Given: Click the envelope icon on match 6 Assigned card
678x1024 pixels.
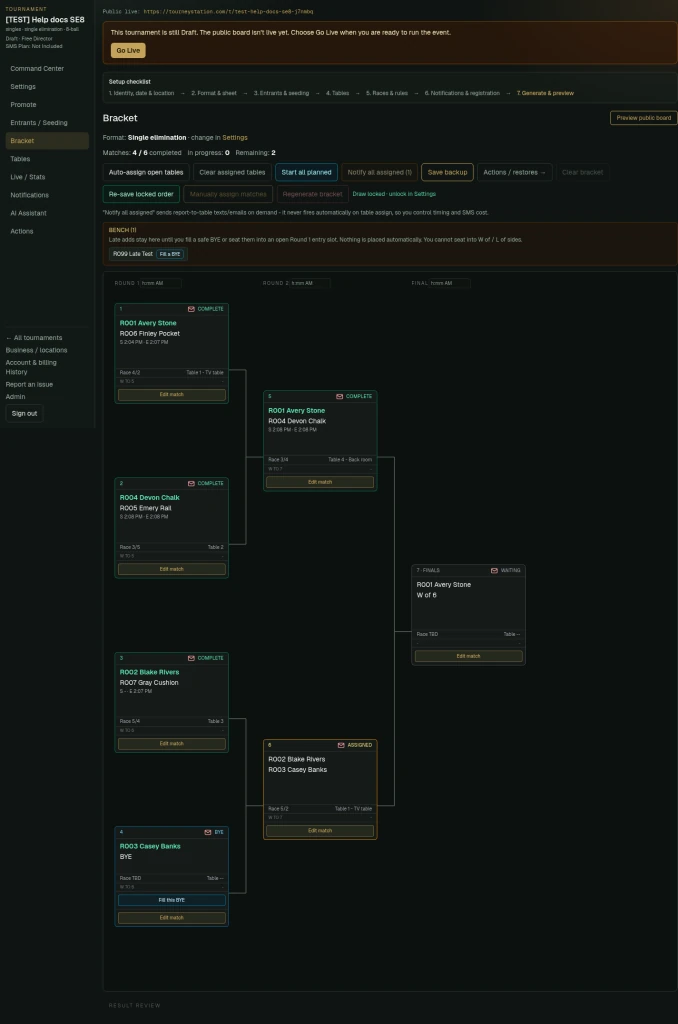Looking at the screenshot, I should pos(341,745).
